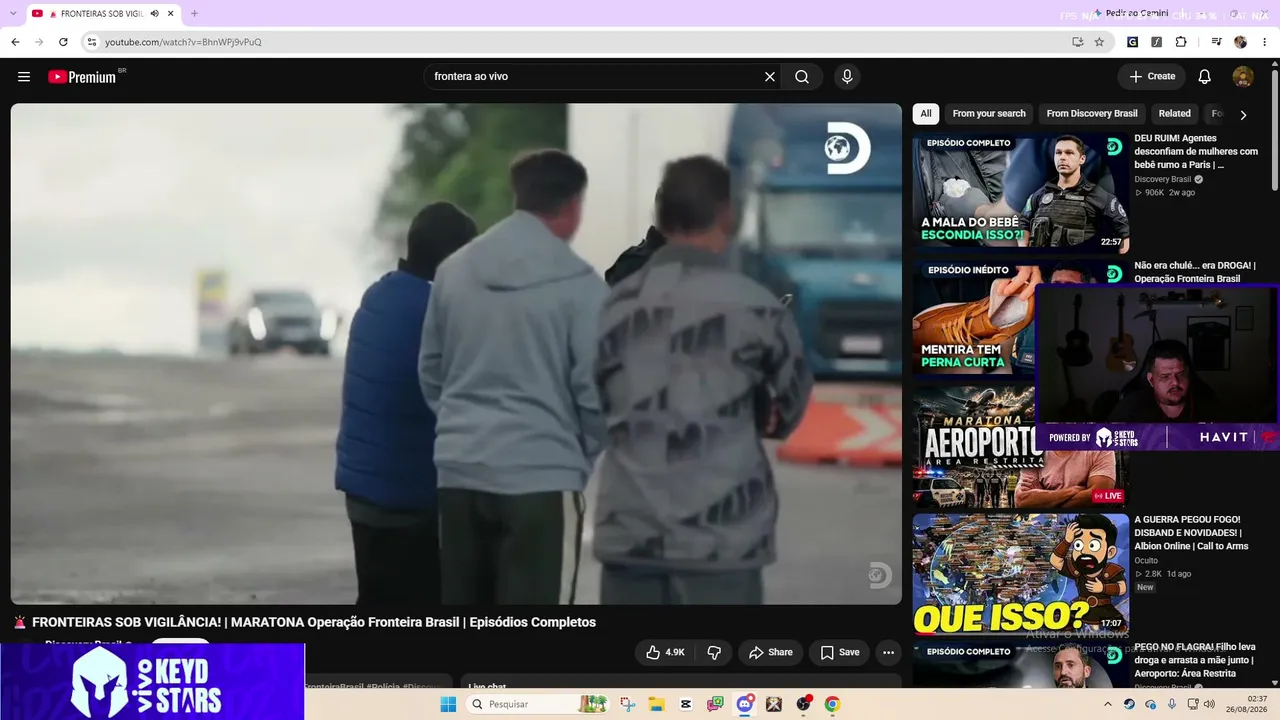Share the current video
Viewport: 1280px width, 720px height.
(770, 652)
